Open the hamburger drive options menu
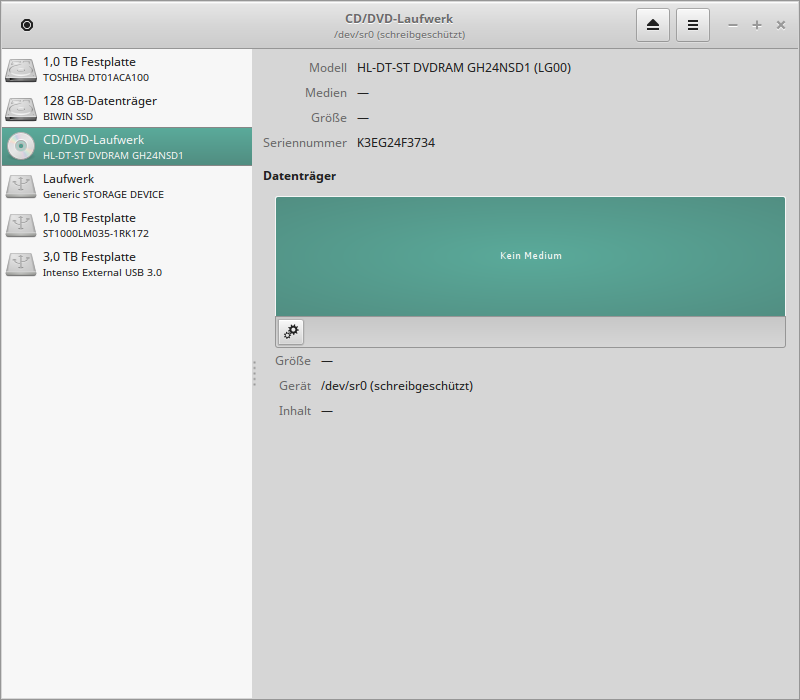 click(x=692, y=25)
